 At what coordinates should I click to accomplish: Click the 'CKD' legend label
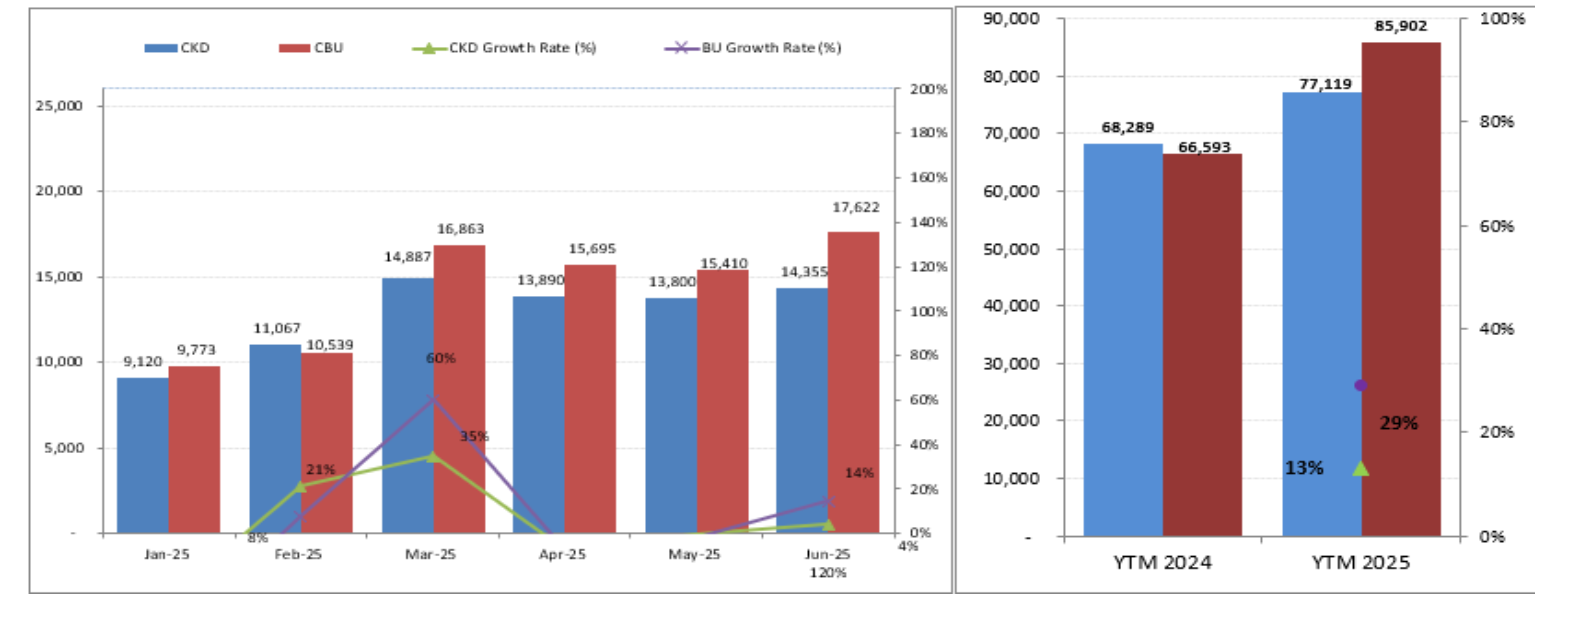pyautogui.click(x=195, y=48)
